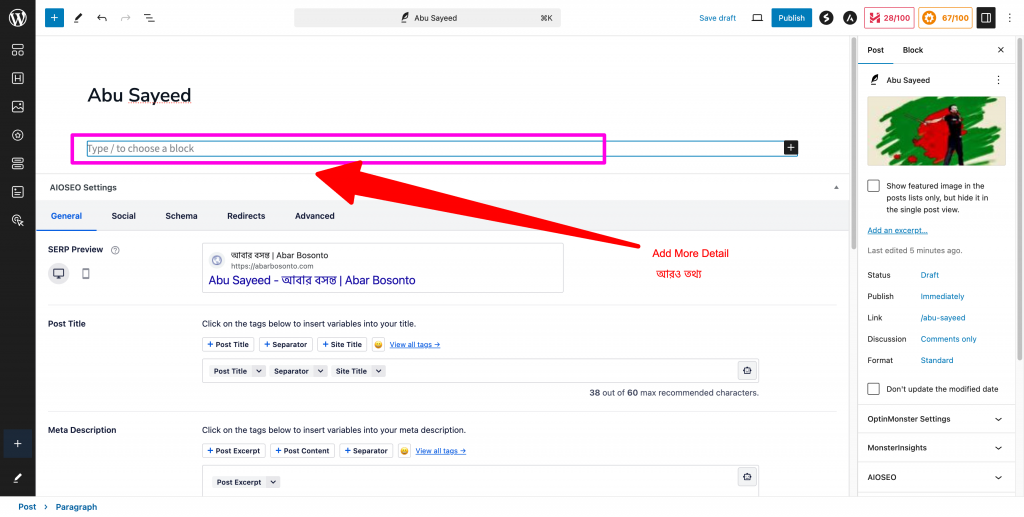
Task: Switch to the Block tab
Action: [912, 50]
